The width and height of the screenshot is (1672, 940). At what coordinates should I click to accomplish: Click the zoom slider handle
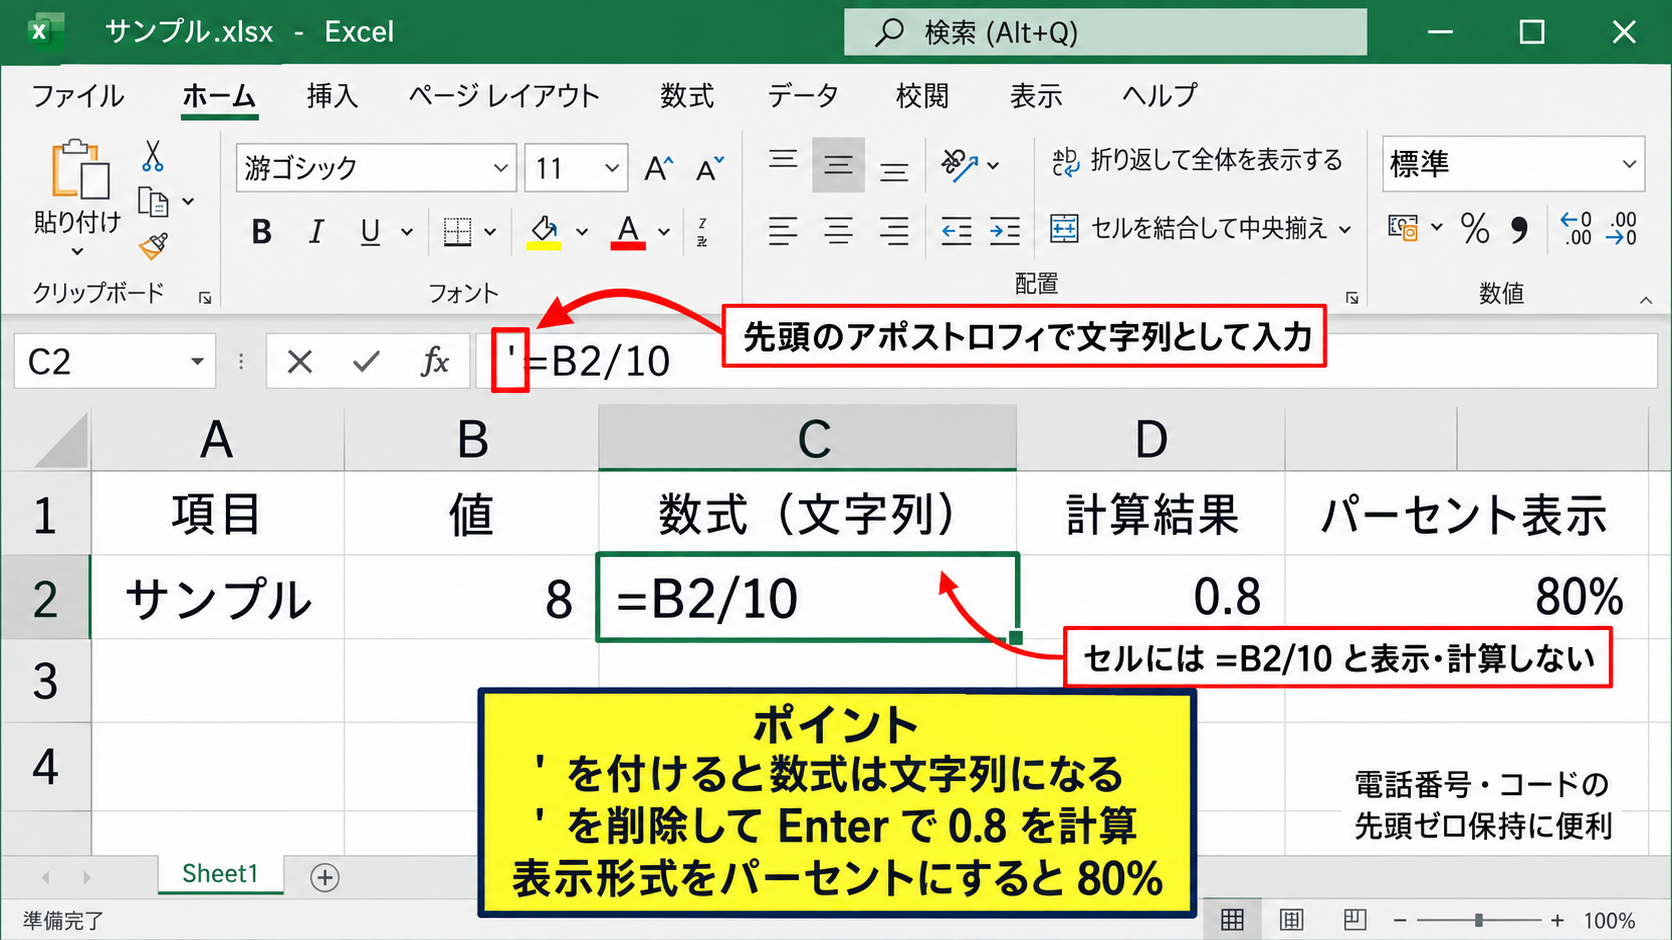coord(1478,920)
